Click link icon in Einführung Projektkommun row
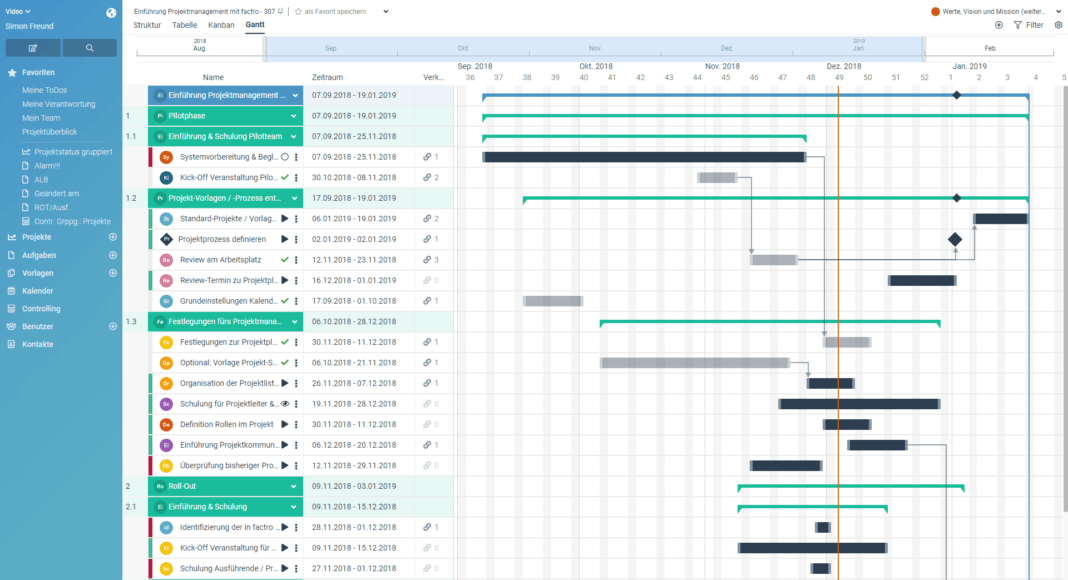This screenshot has height=580, width=1068. [427, 445]
